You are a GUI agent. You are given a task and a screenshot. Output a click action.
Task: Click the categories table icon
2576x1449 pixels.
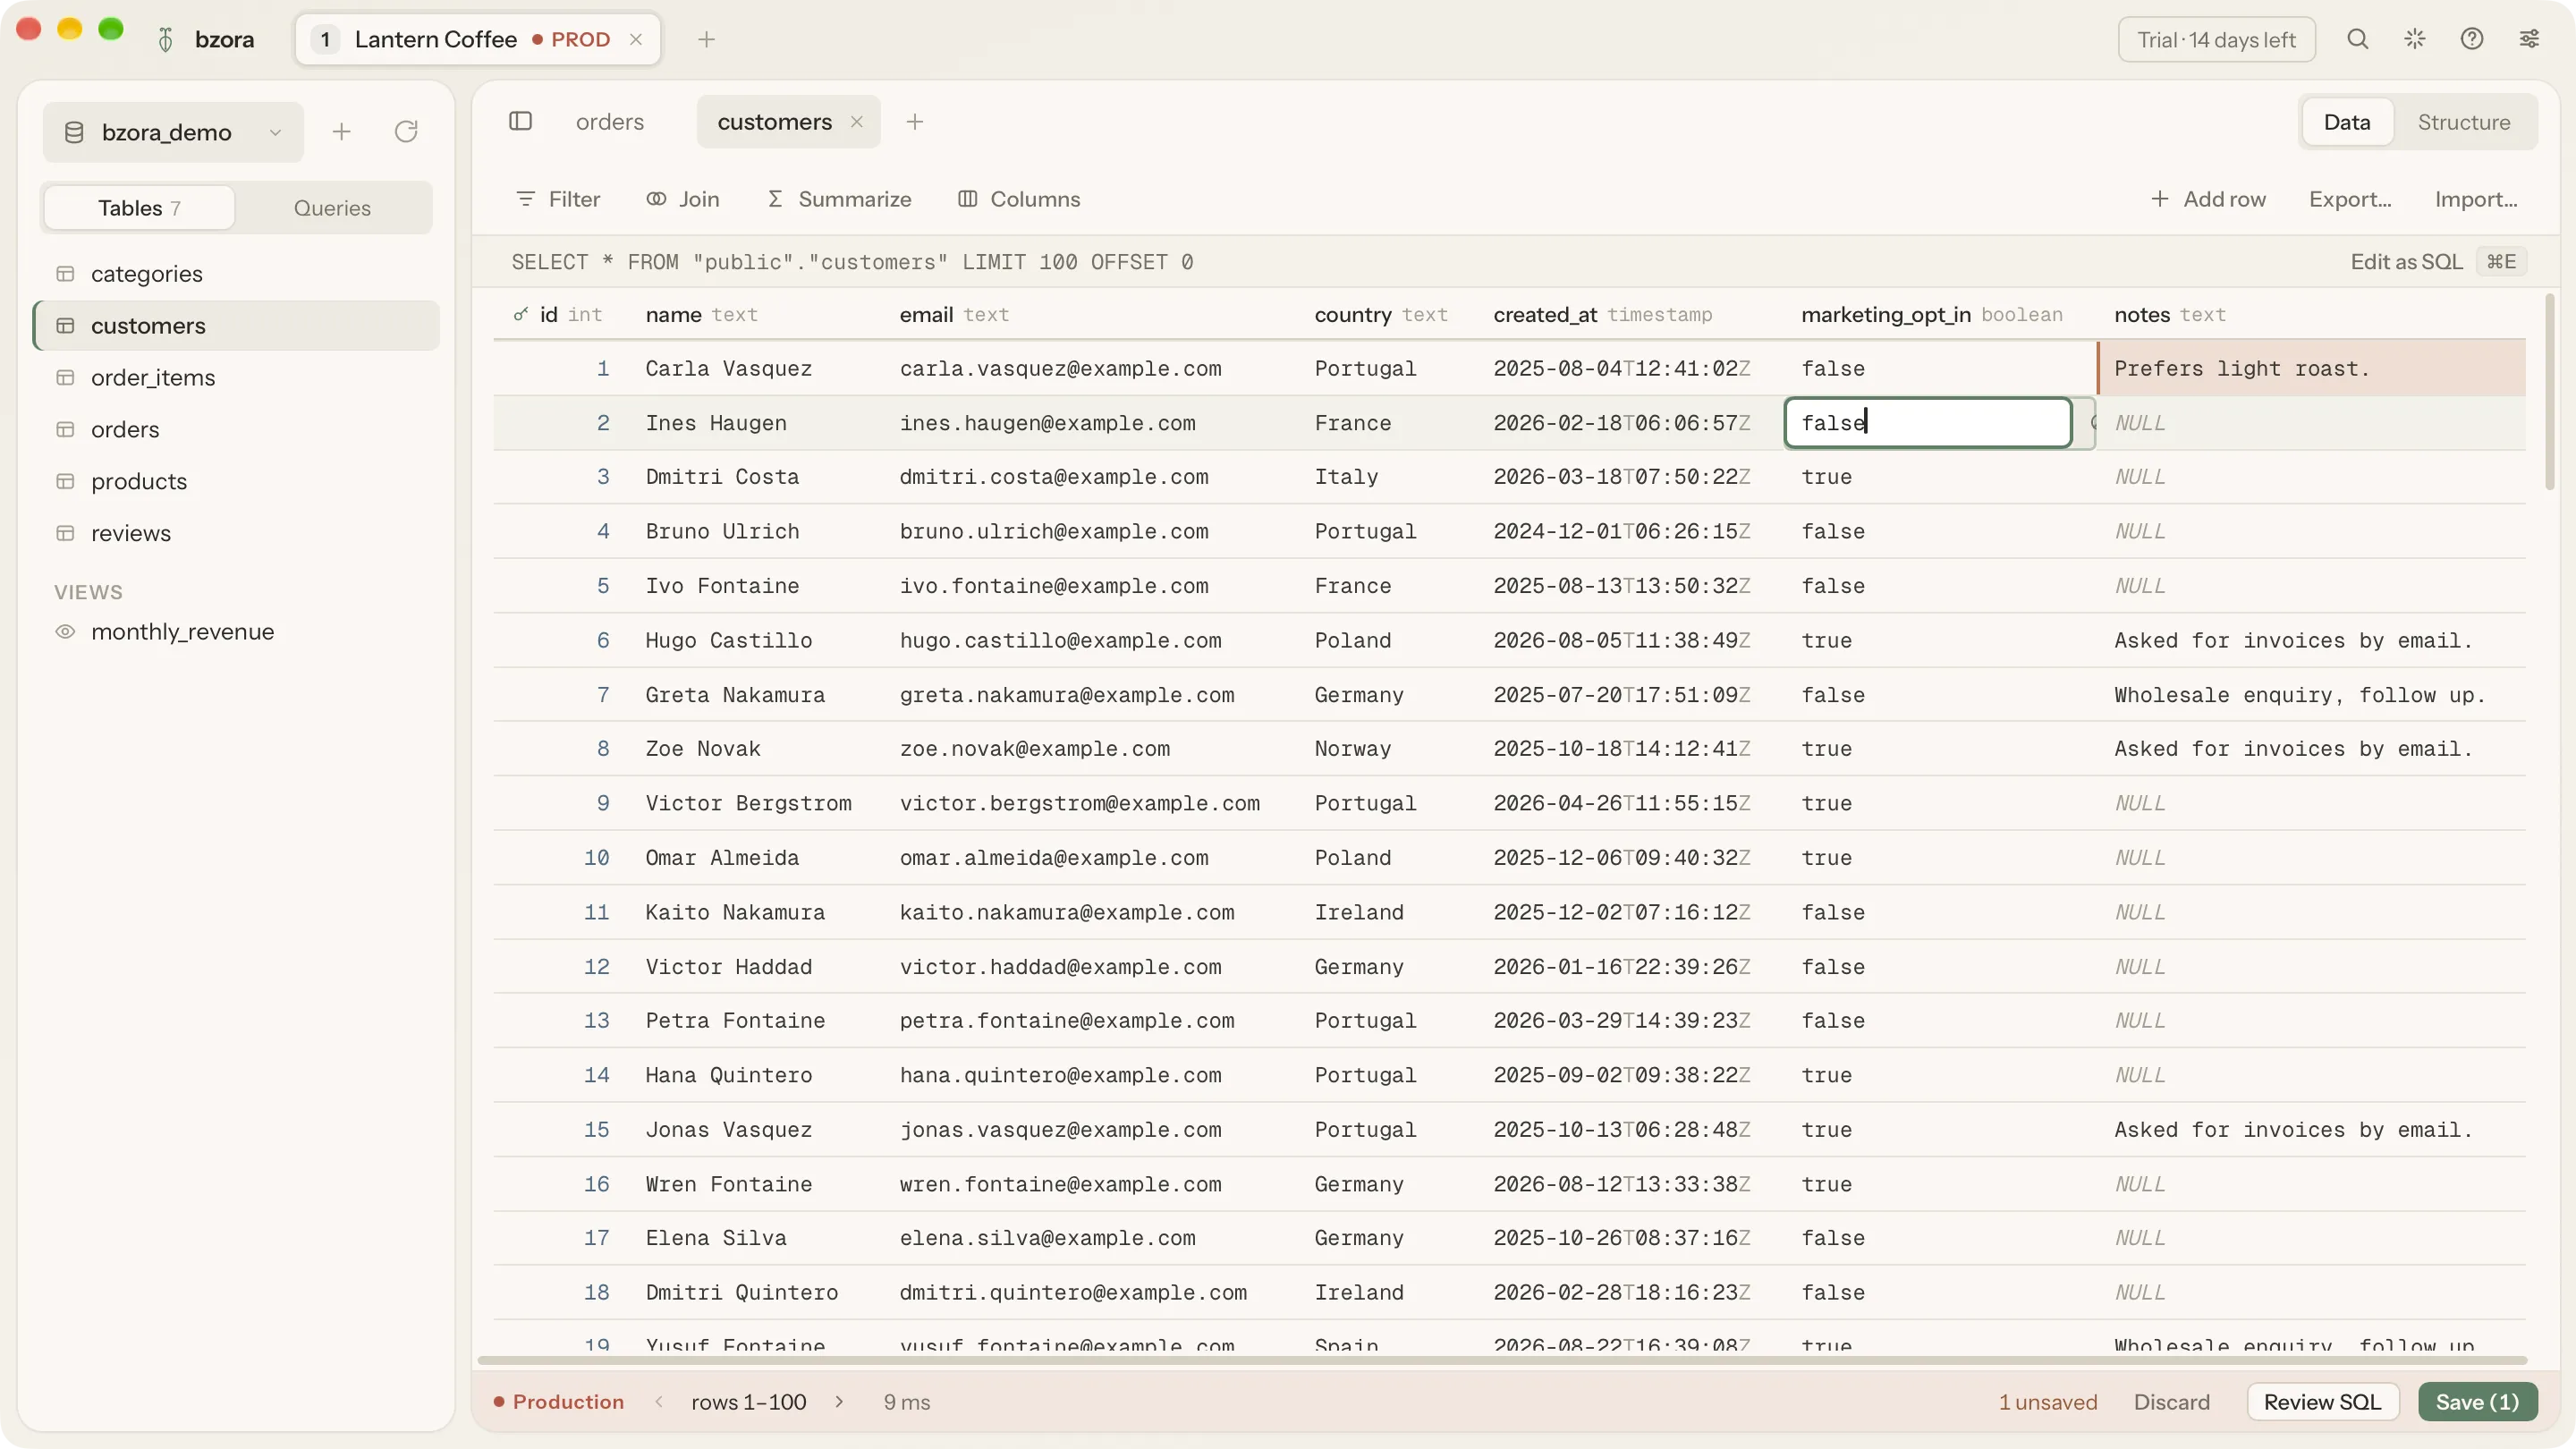(x=65, y=274)
